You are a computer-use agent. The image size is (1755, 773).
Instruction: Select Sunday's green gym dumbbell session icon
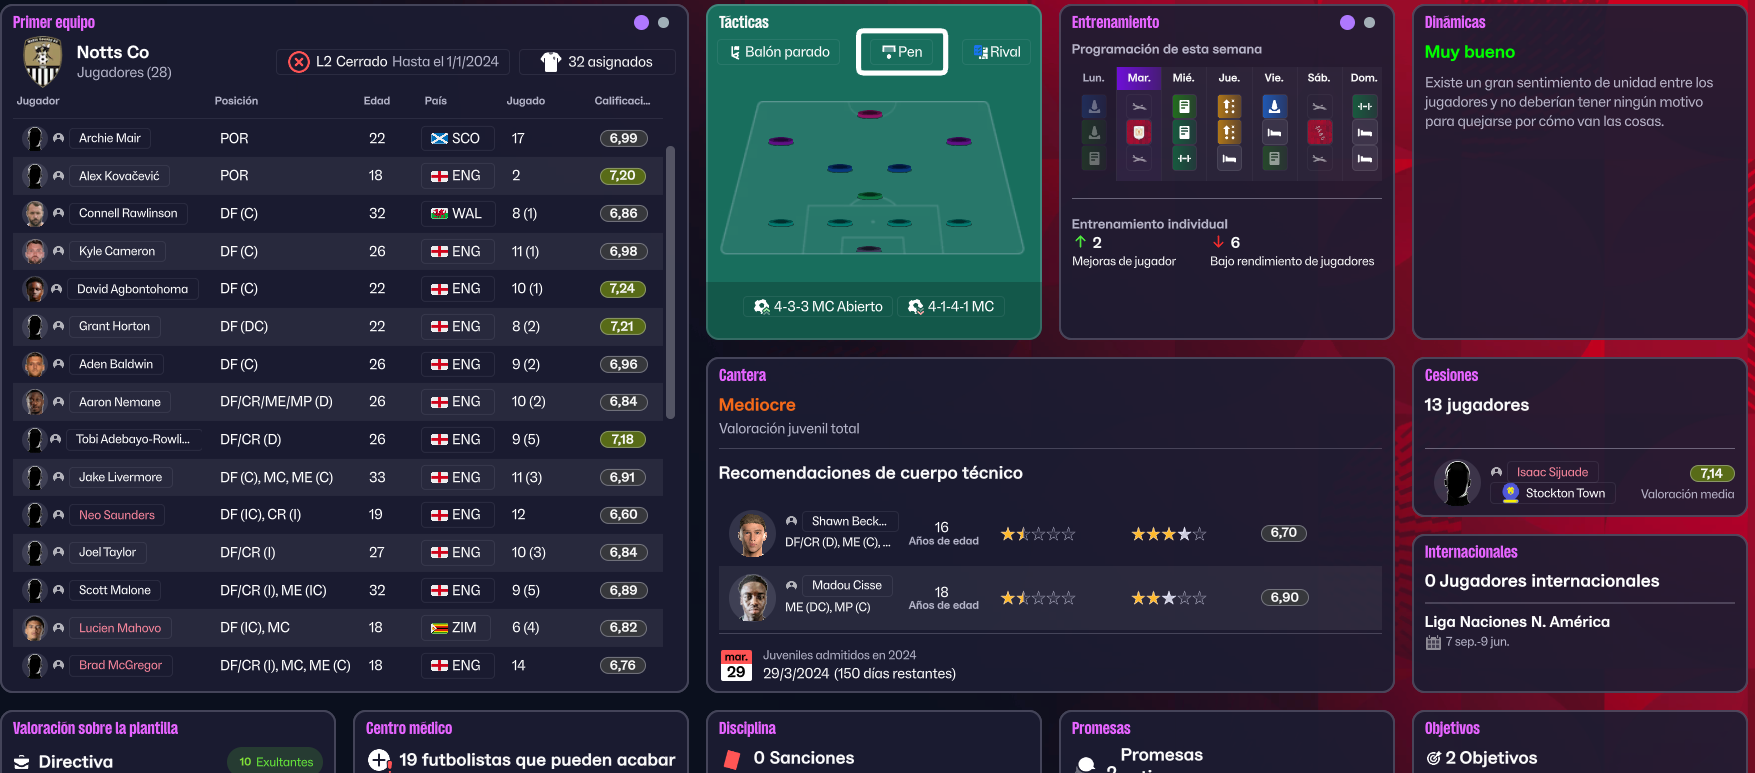click(x=1364, y=106)
